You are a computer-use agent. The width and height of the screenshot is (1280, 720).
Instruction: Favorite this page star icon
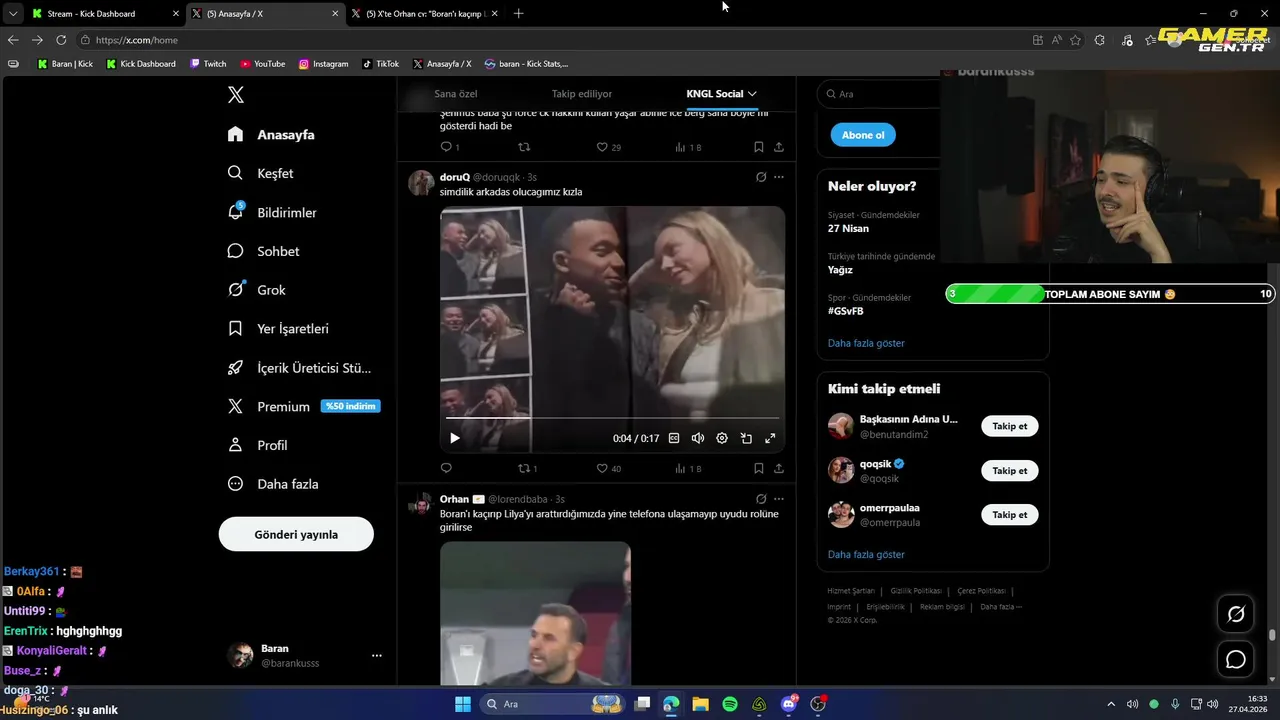point(1076,40)
